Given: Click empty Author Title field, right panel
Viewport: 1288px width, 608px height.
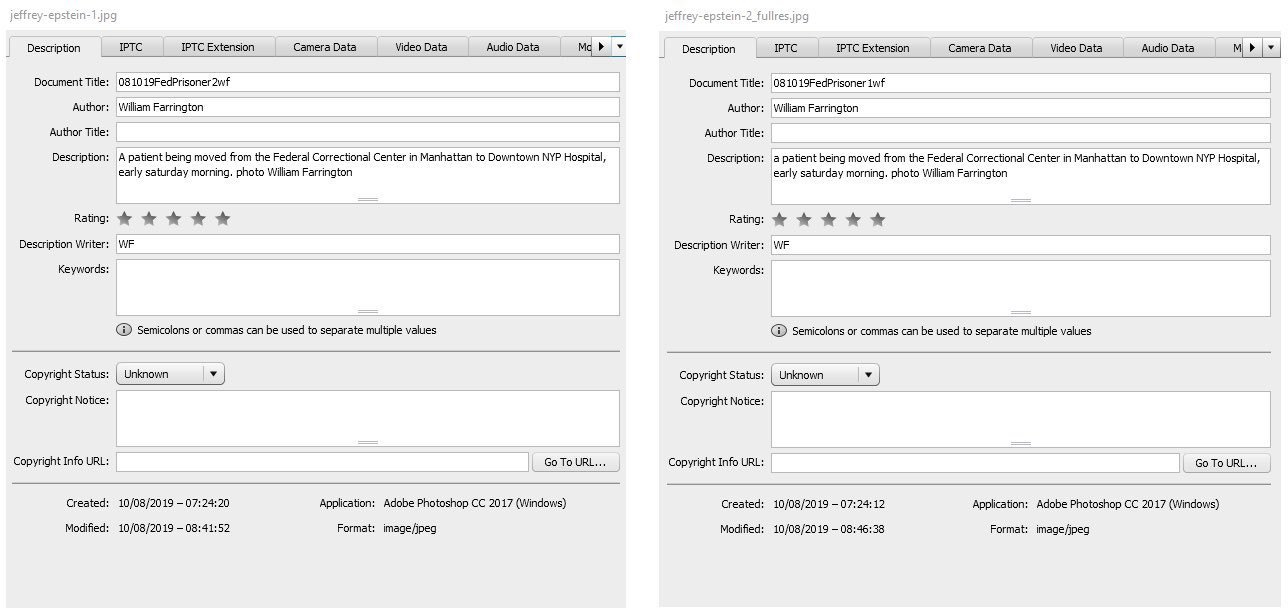Looking at the screenshot, I should tap(1021, 133).
